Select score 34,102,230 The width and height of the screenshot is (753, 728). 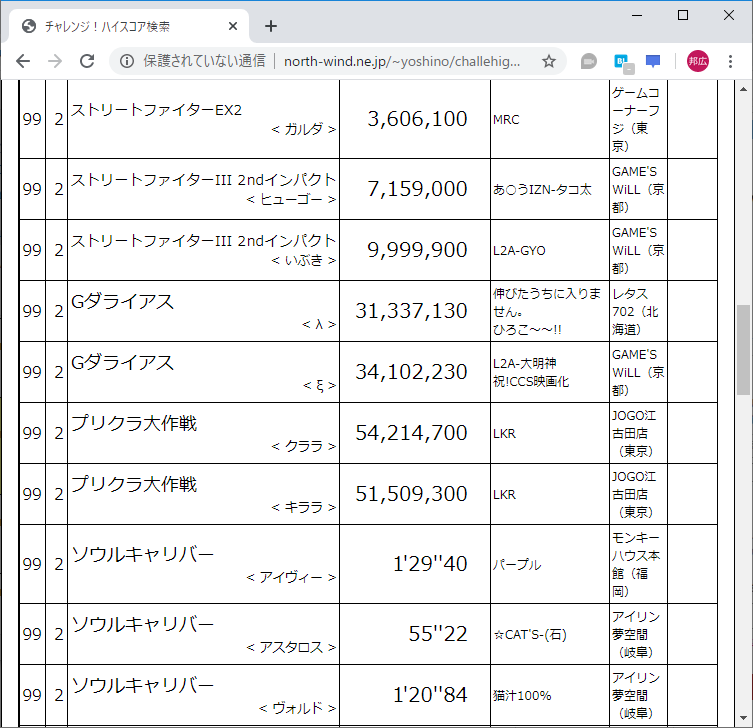[x=411, y=372]
